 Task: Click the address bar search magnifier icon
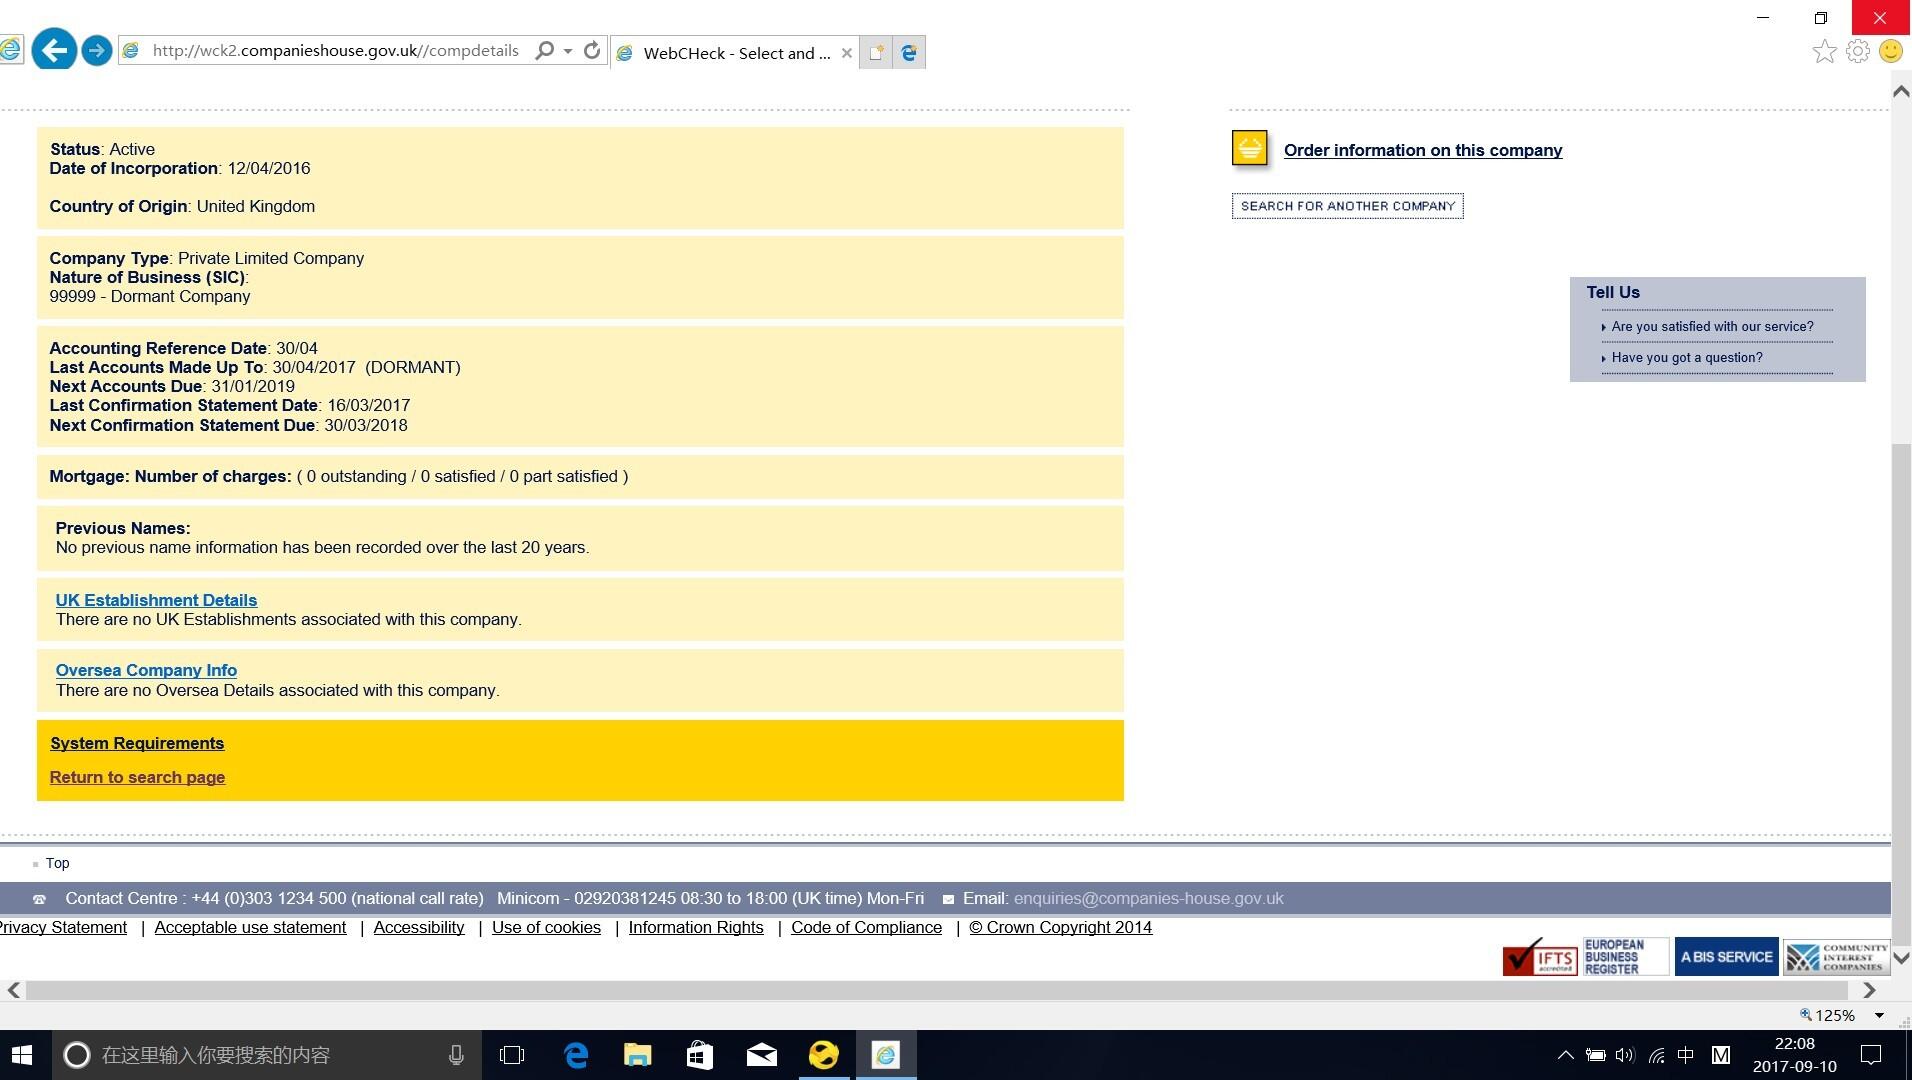pyautogui.click(x=544, y=50)
